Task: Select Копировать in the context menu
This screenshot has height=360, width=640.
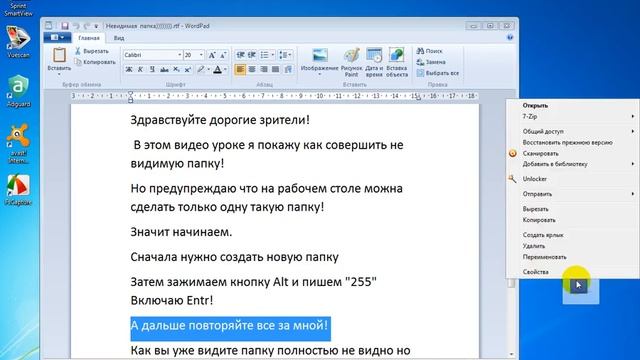Action: [x=573, y=220]
